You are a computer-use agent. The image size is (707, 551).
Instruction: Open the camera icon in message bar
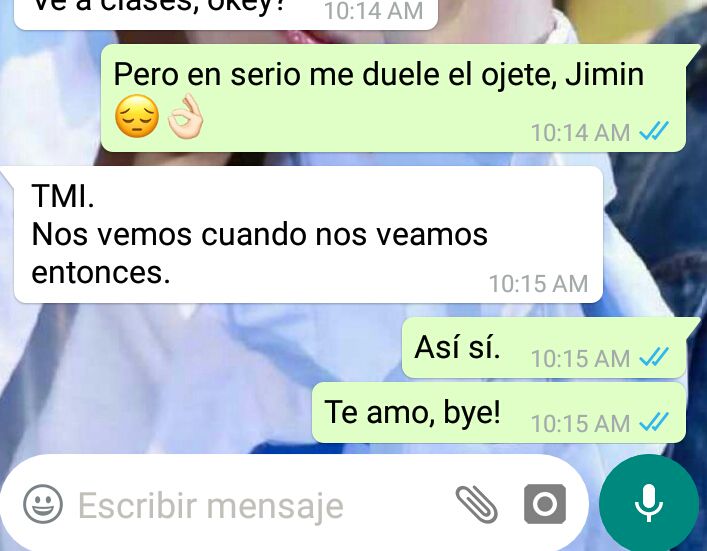tap(545, 504)
